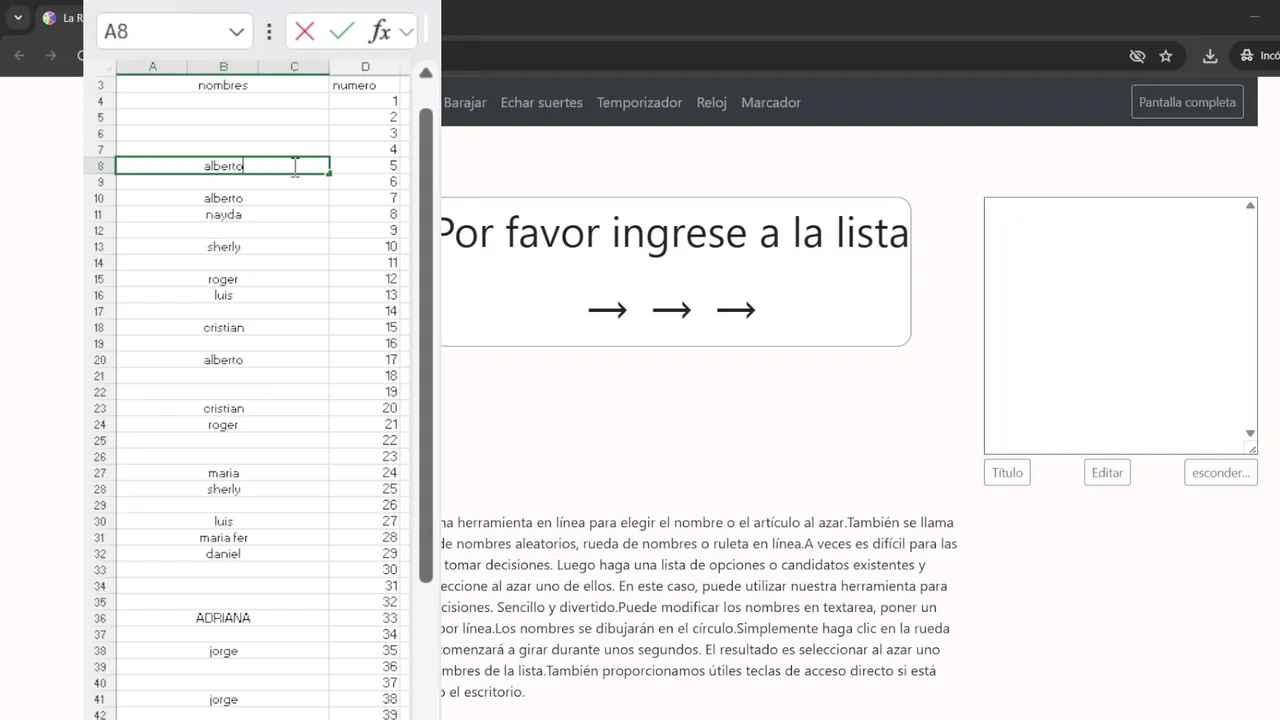Click the Editar button below the list
This screenshot has height=720, width=1280.
pos(1107,472)
